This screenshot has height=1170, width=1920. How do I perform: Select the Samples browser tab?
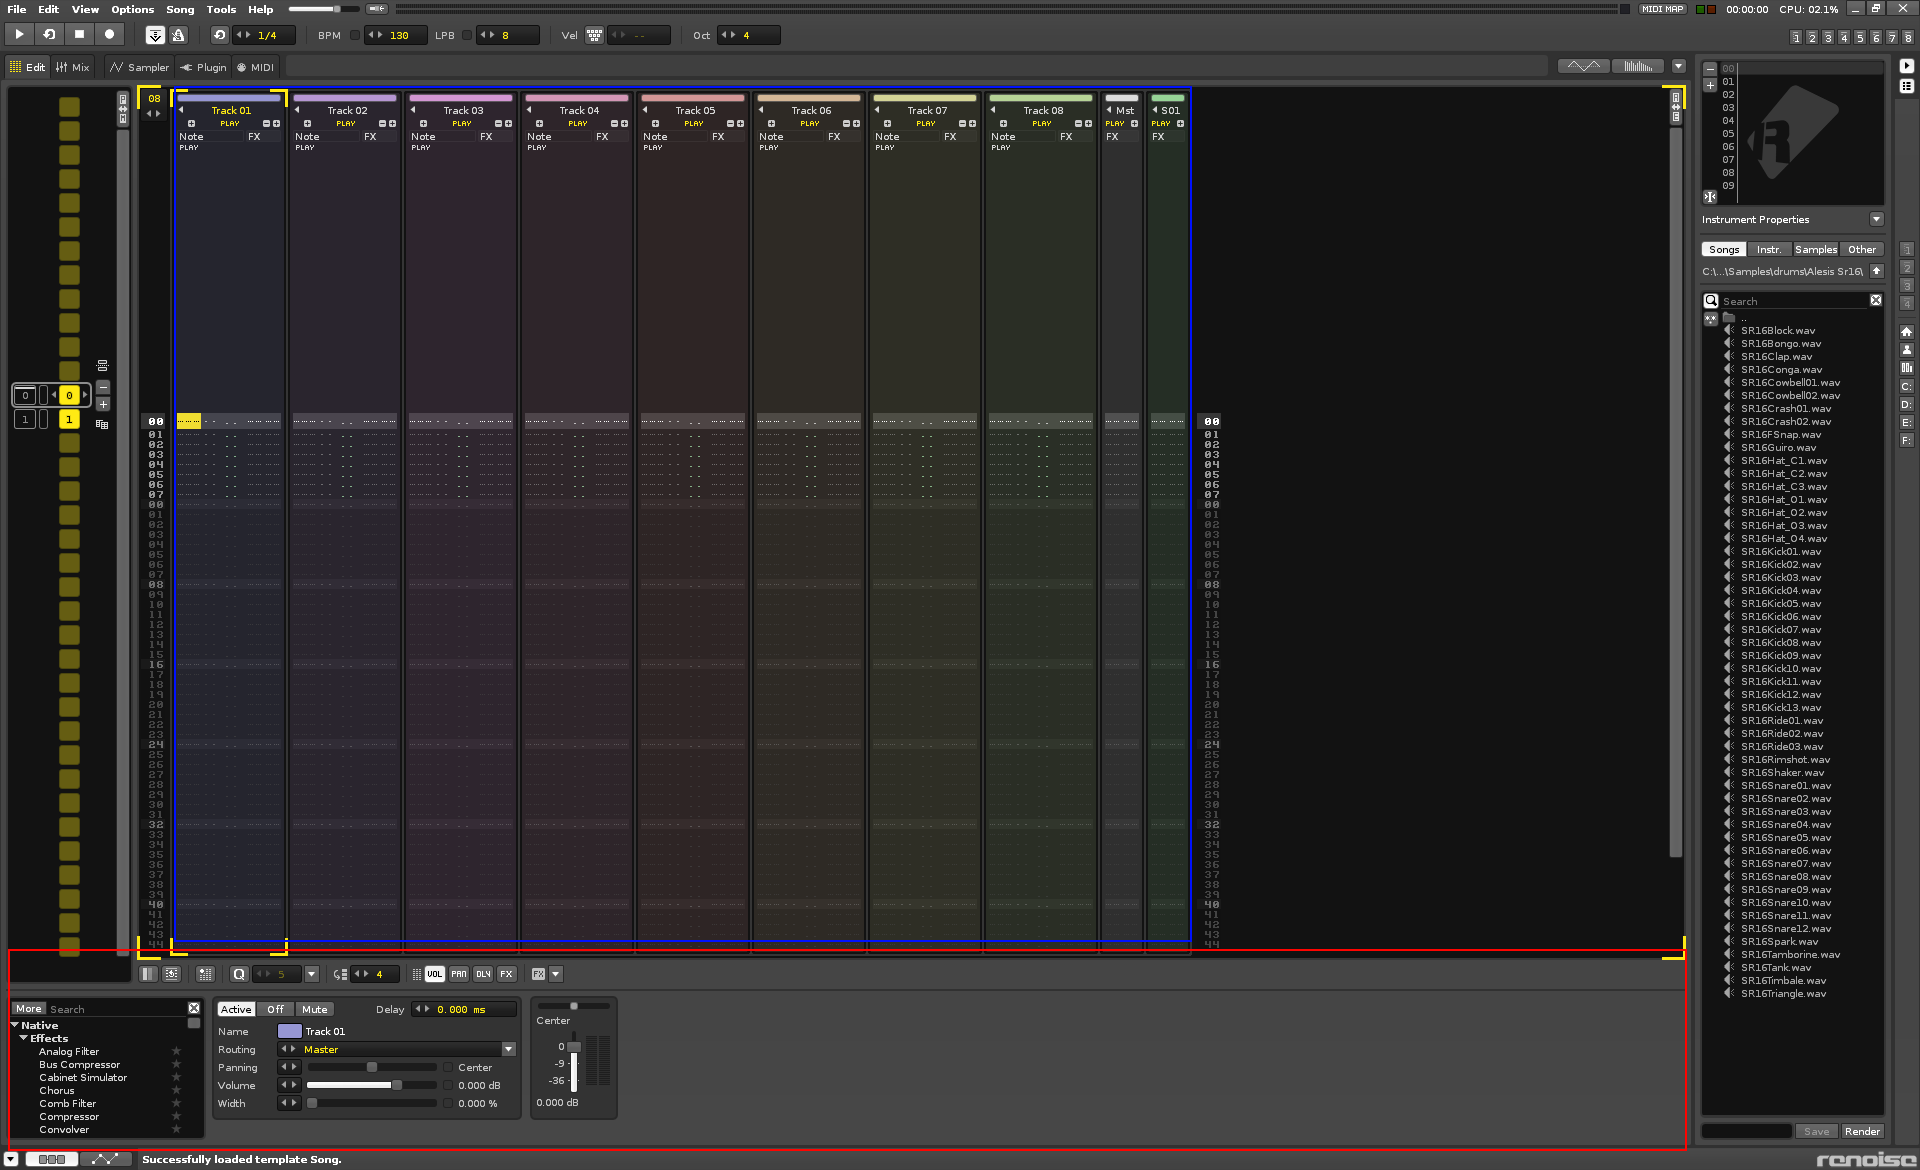1816,249
